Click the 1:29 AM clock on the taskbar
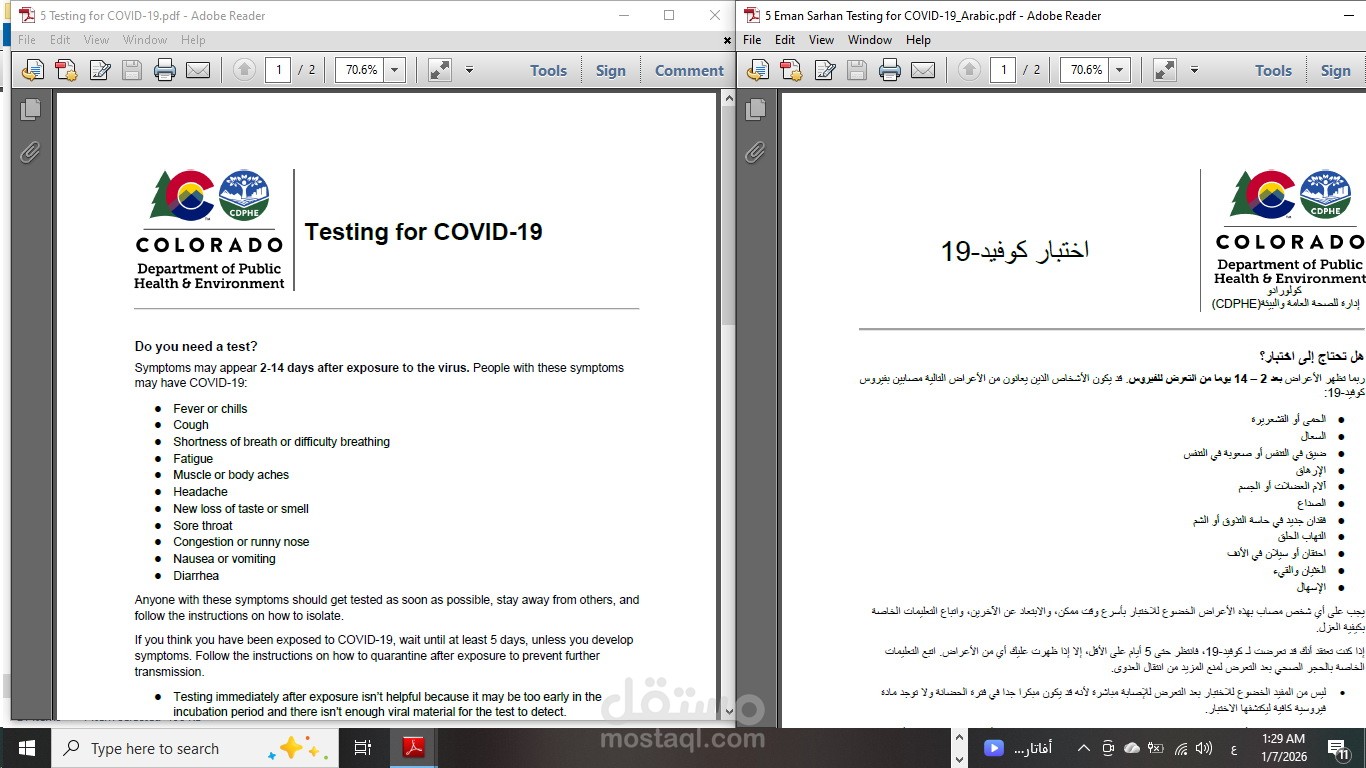This screenshot has width=1366, height=768. tap(1285, 739)
